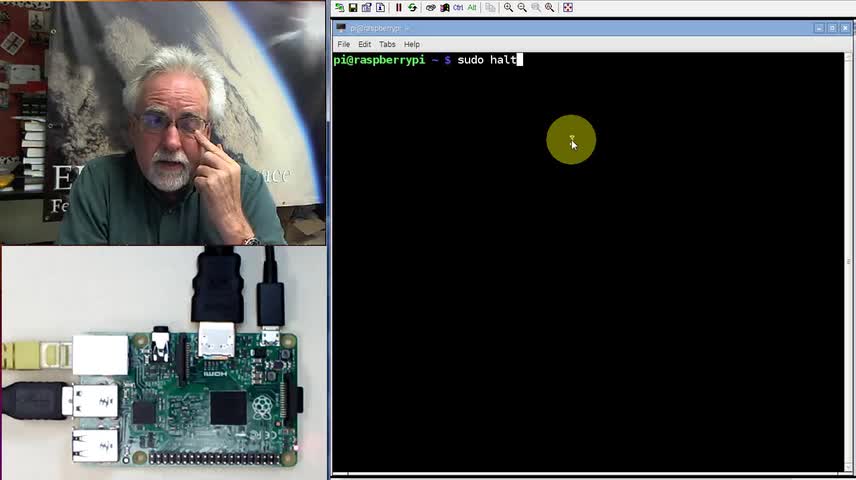Maximize the pi@raspberrypi terminal window
This screenshot has width=856, height=480.
(832, 28)
